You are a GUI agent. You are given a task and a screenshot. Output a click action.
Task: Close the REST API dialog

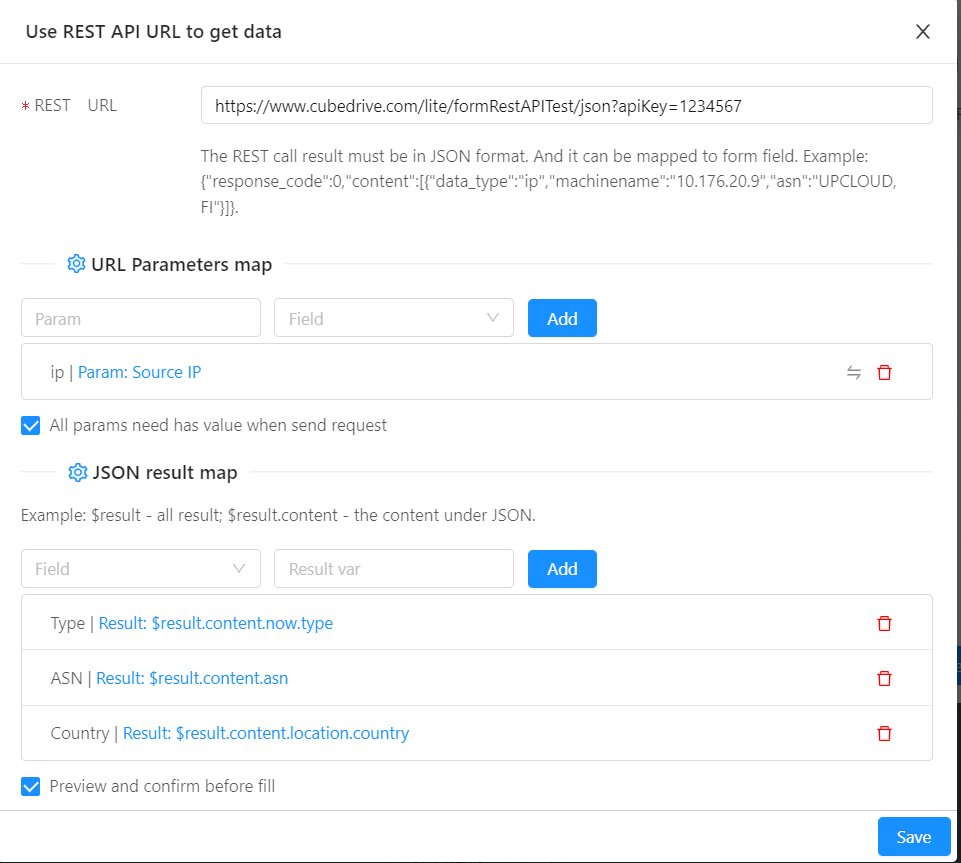(x=922, y=32)
